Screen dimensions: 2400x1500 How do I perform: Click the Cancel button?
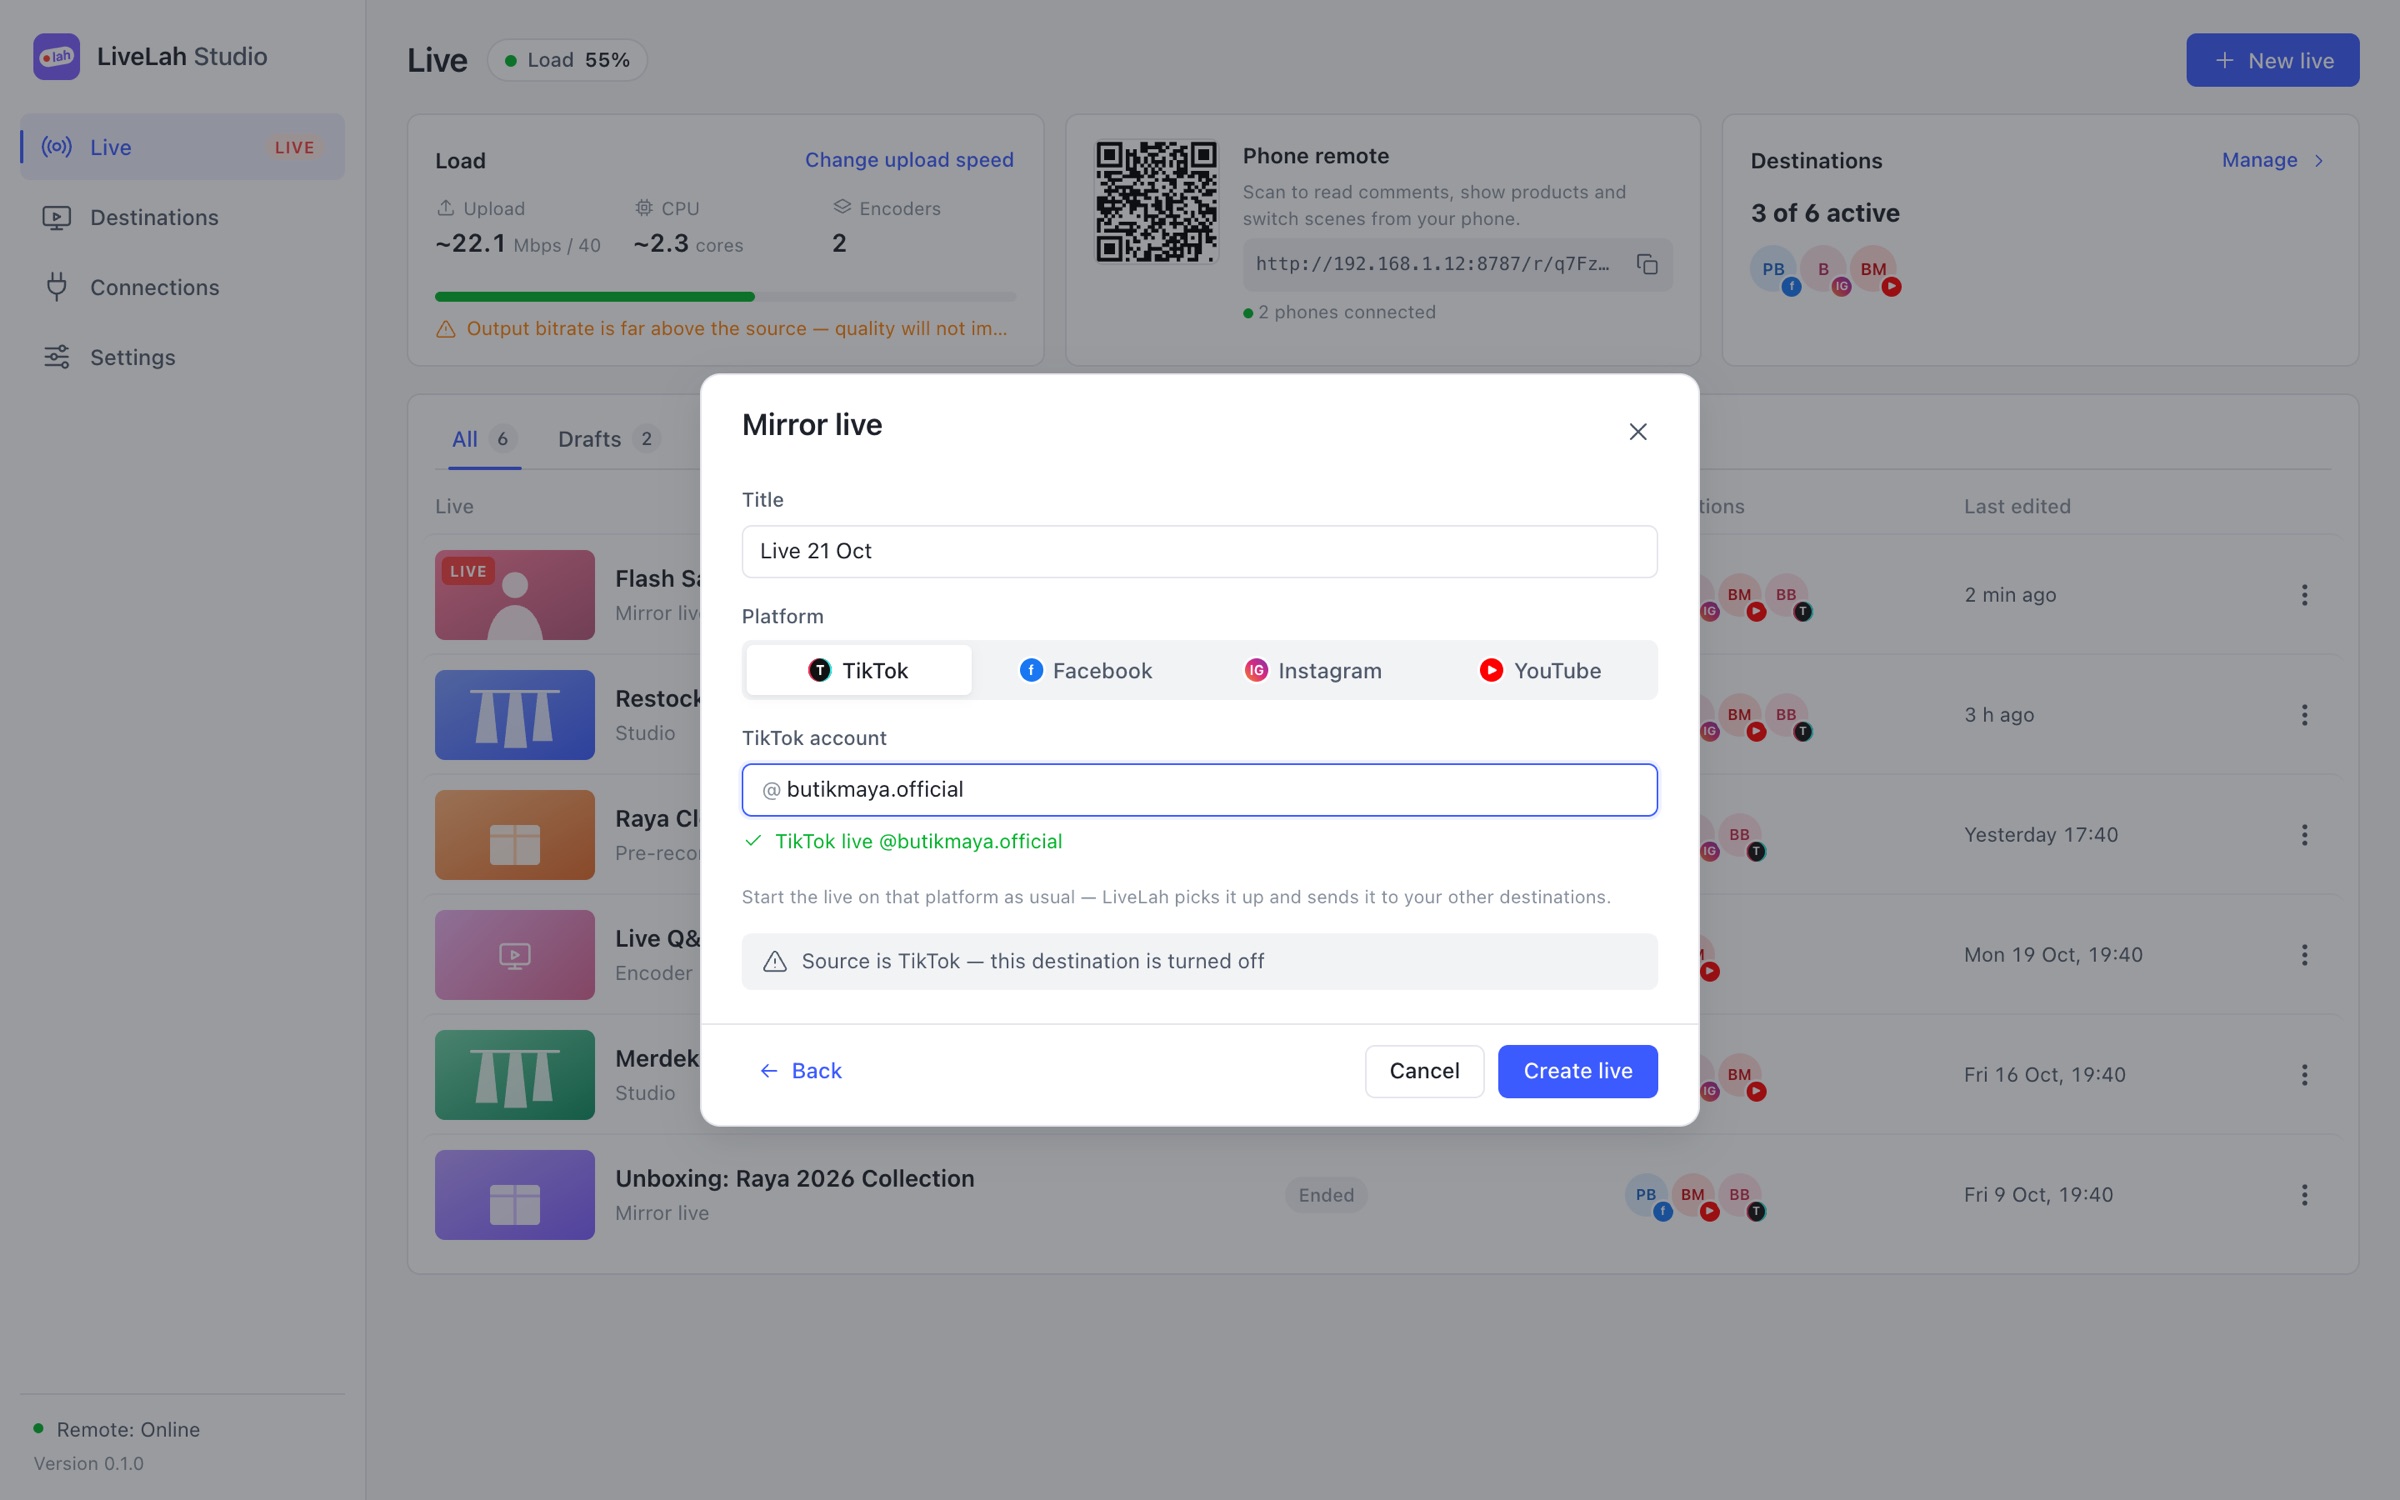[x=1424, y=1071]
